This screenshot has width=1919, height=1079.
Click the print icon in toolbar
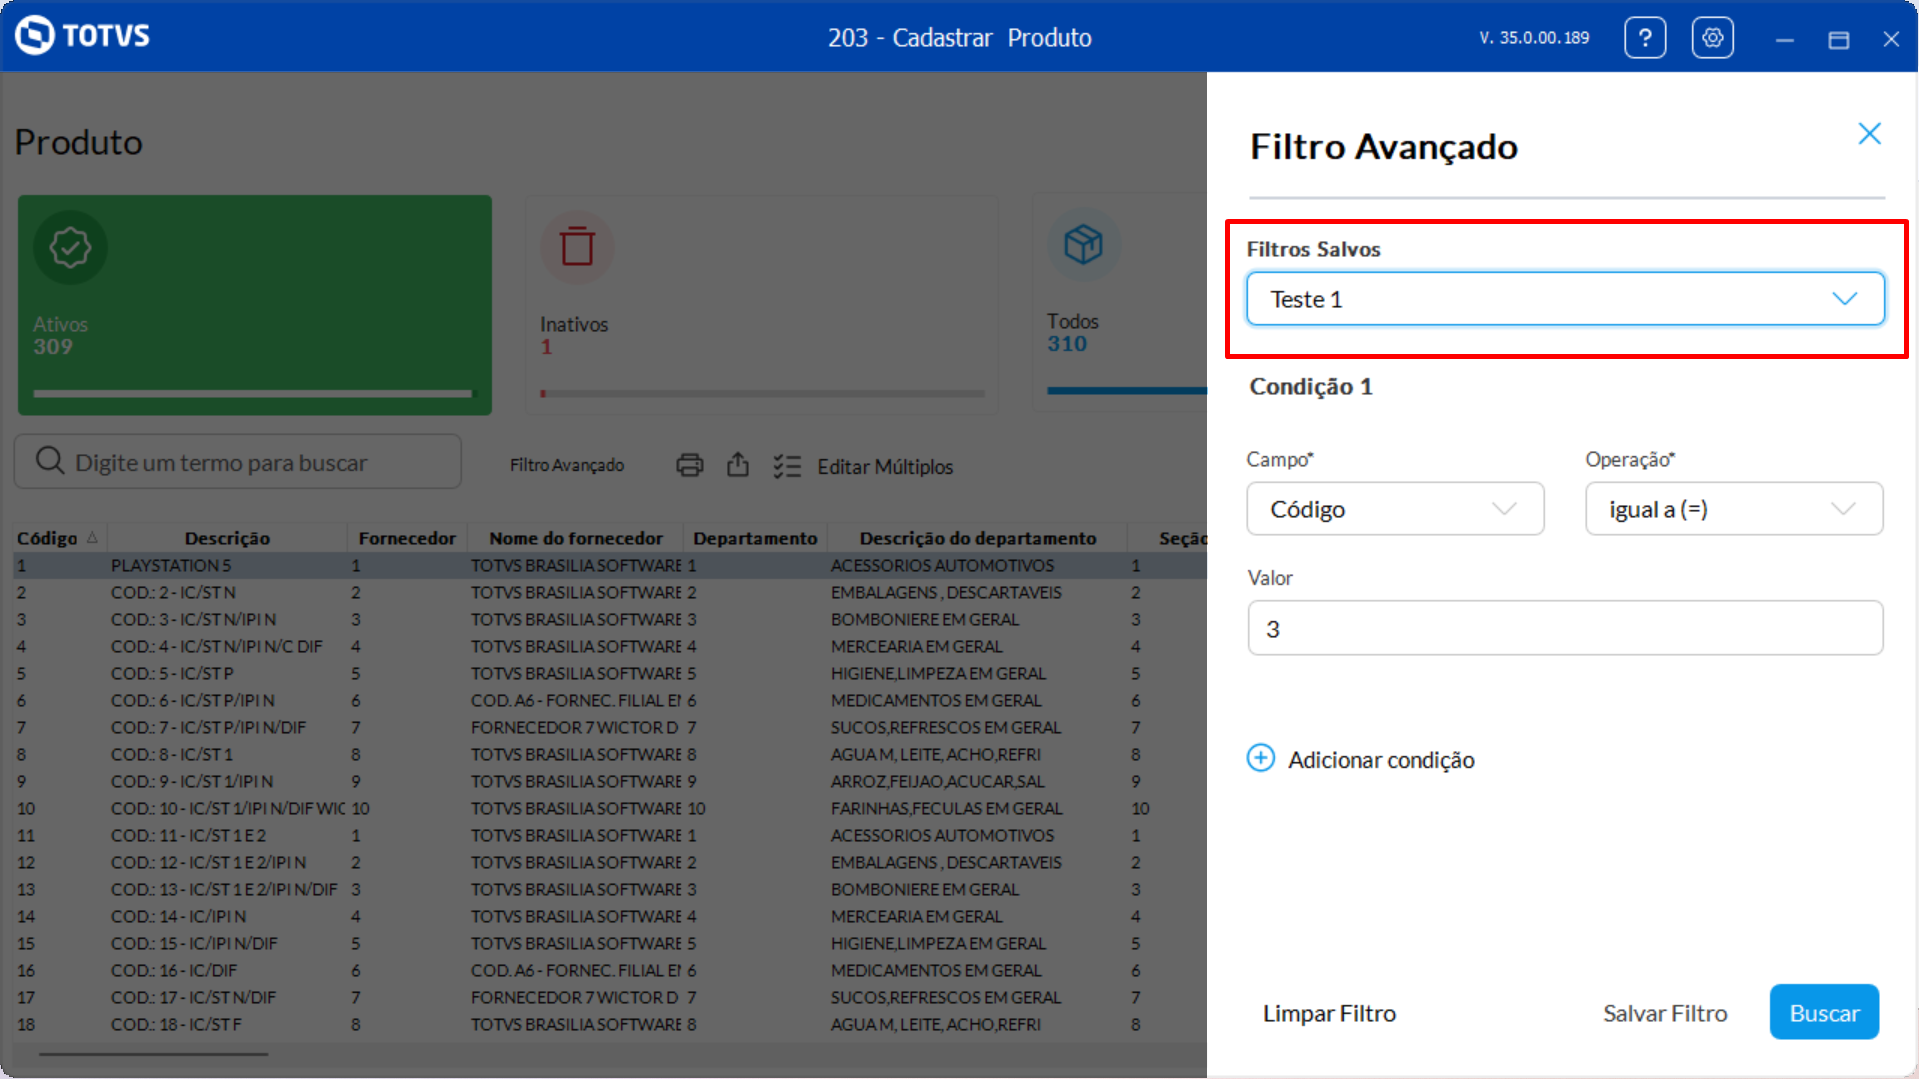pos(689,465)
